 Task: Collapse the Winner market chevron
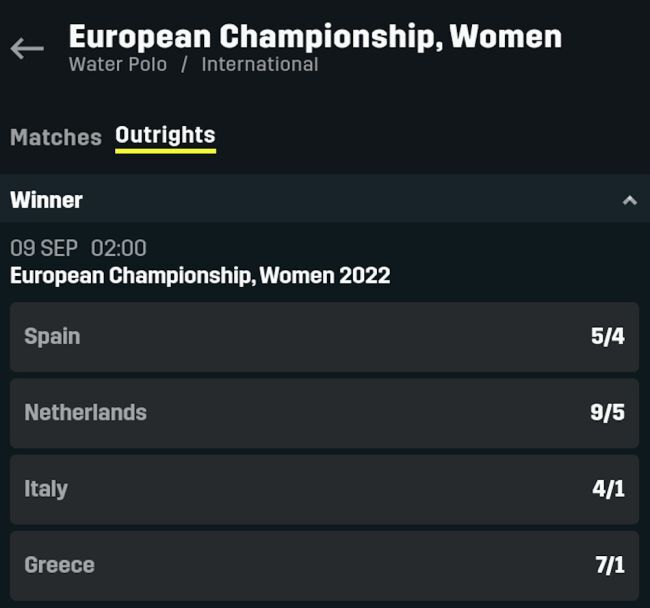tap(629, 200)
